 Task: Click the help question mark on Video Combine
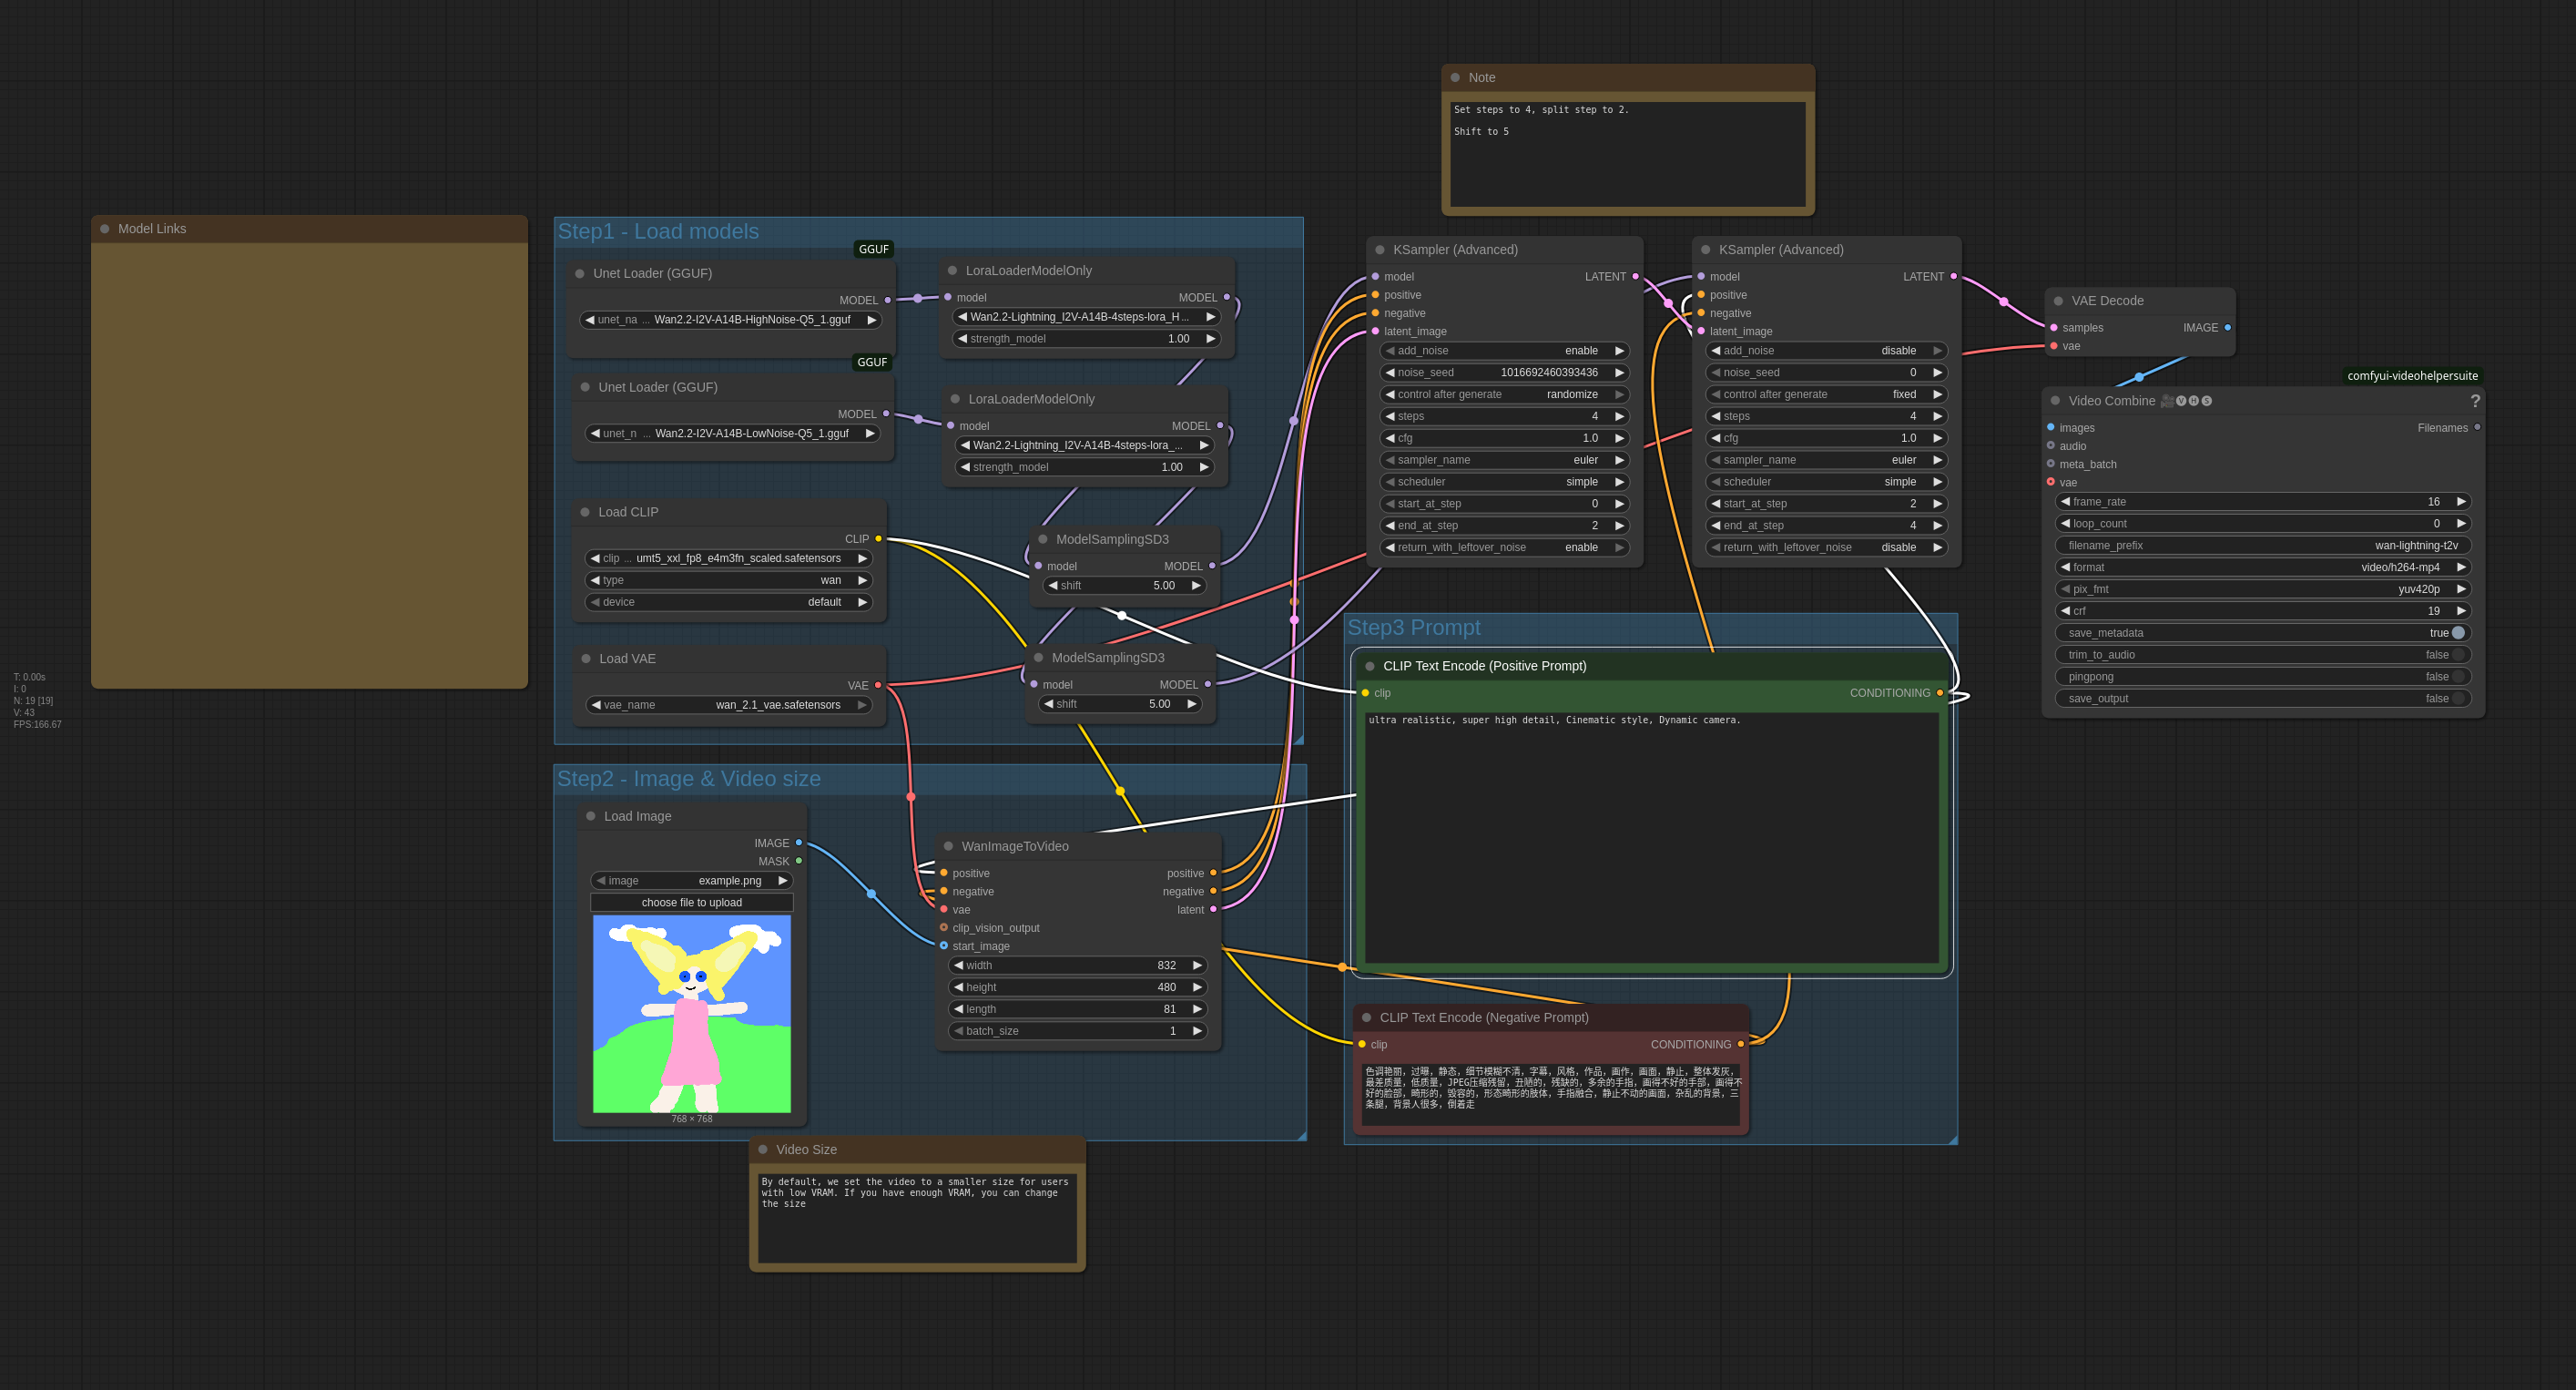pyautogui.click(x=2475, y=401)
